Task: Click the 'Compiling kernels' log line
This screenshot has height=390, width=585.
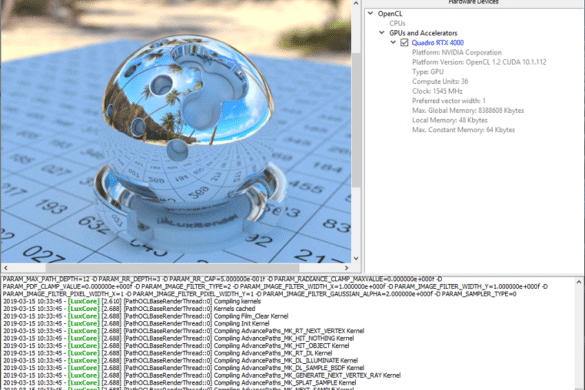Action: (x=132, y=301)
